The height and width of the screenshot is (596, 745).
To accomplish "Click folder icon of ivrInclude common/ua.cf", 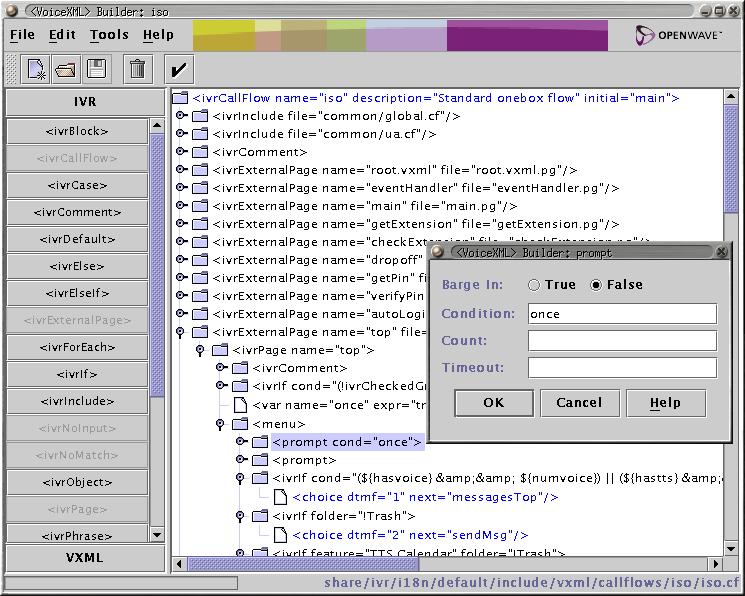I will tap(200, 134).
